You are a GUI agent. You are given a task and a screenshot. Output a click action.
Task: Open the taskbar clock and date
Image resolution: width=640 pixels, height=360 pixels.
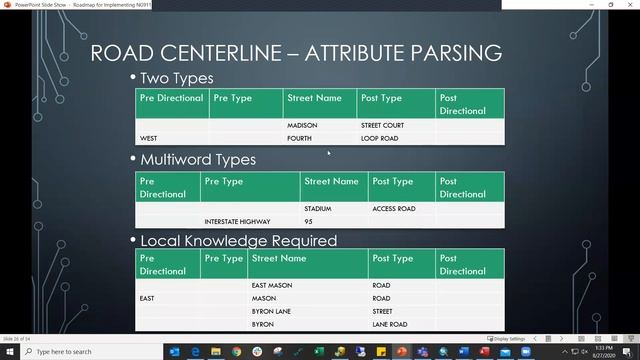604,351
